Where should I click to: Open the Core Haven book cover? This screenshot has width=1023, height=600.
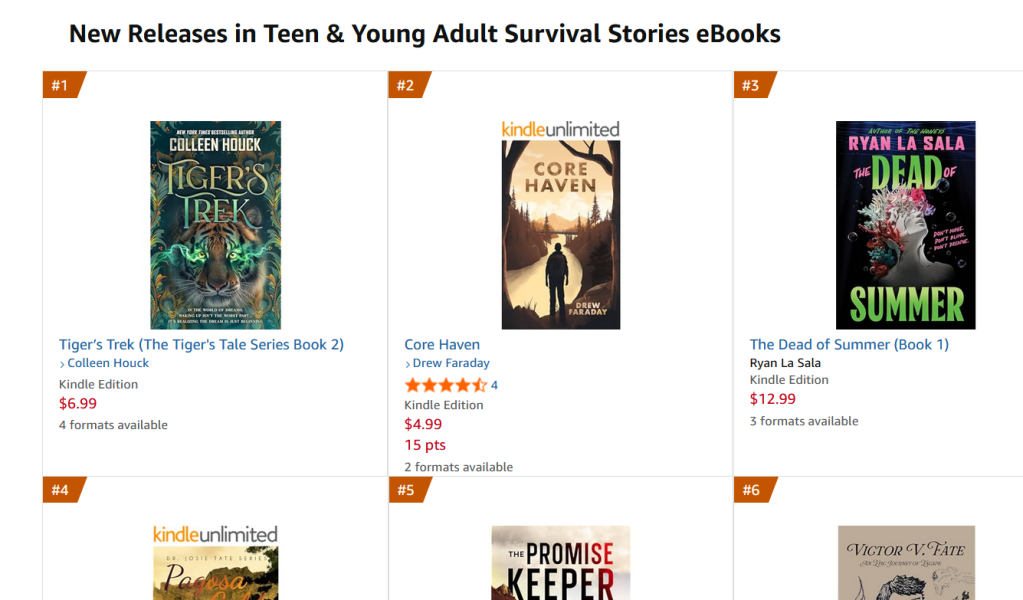(x=560, y=235)
